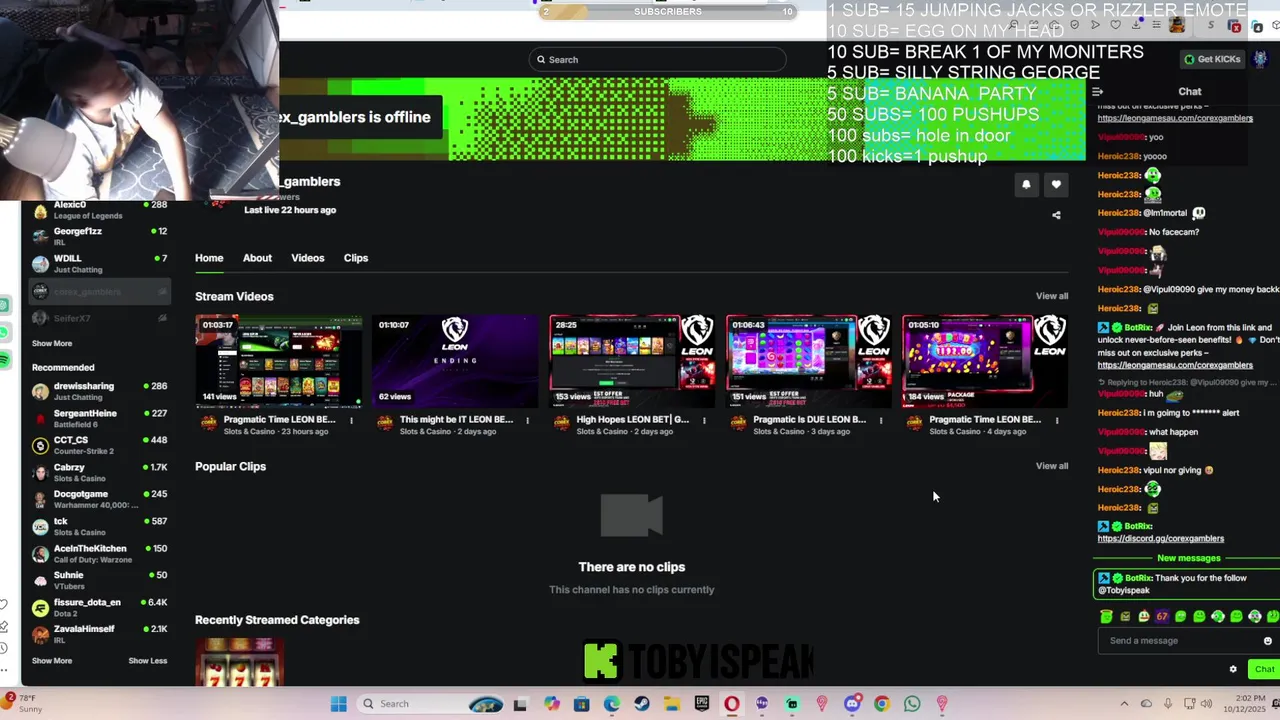
Task: Open the Videos tab
Action: coord(308,258)
